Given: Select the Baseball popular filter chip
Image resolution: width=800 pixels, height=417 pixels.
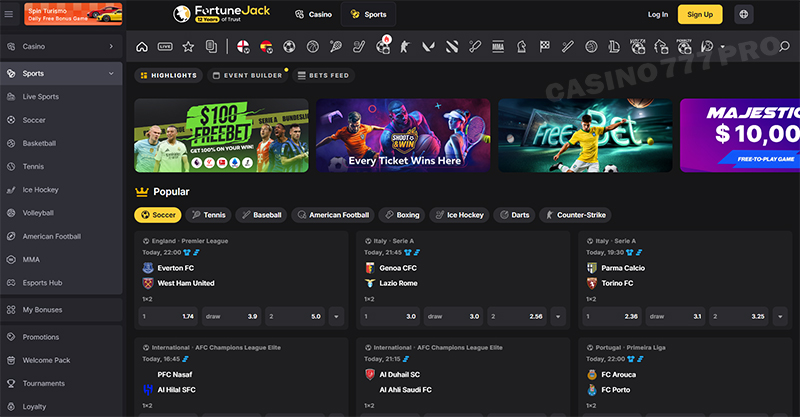Looking at the screenshot, I should (261, 215).
